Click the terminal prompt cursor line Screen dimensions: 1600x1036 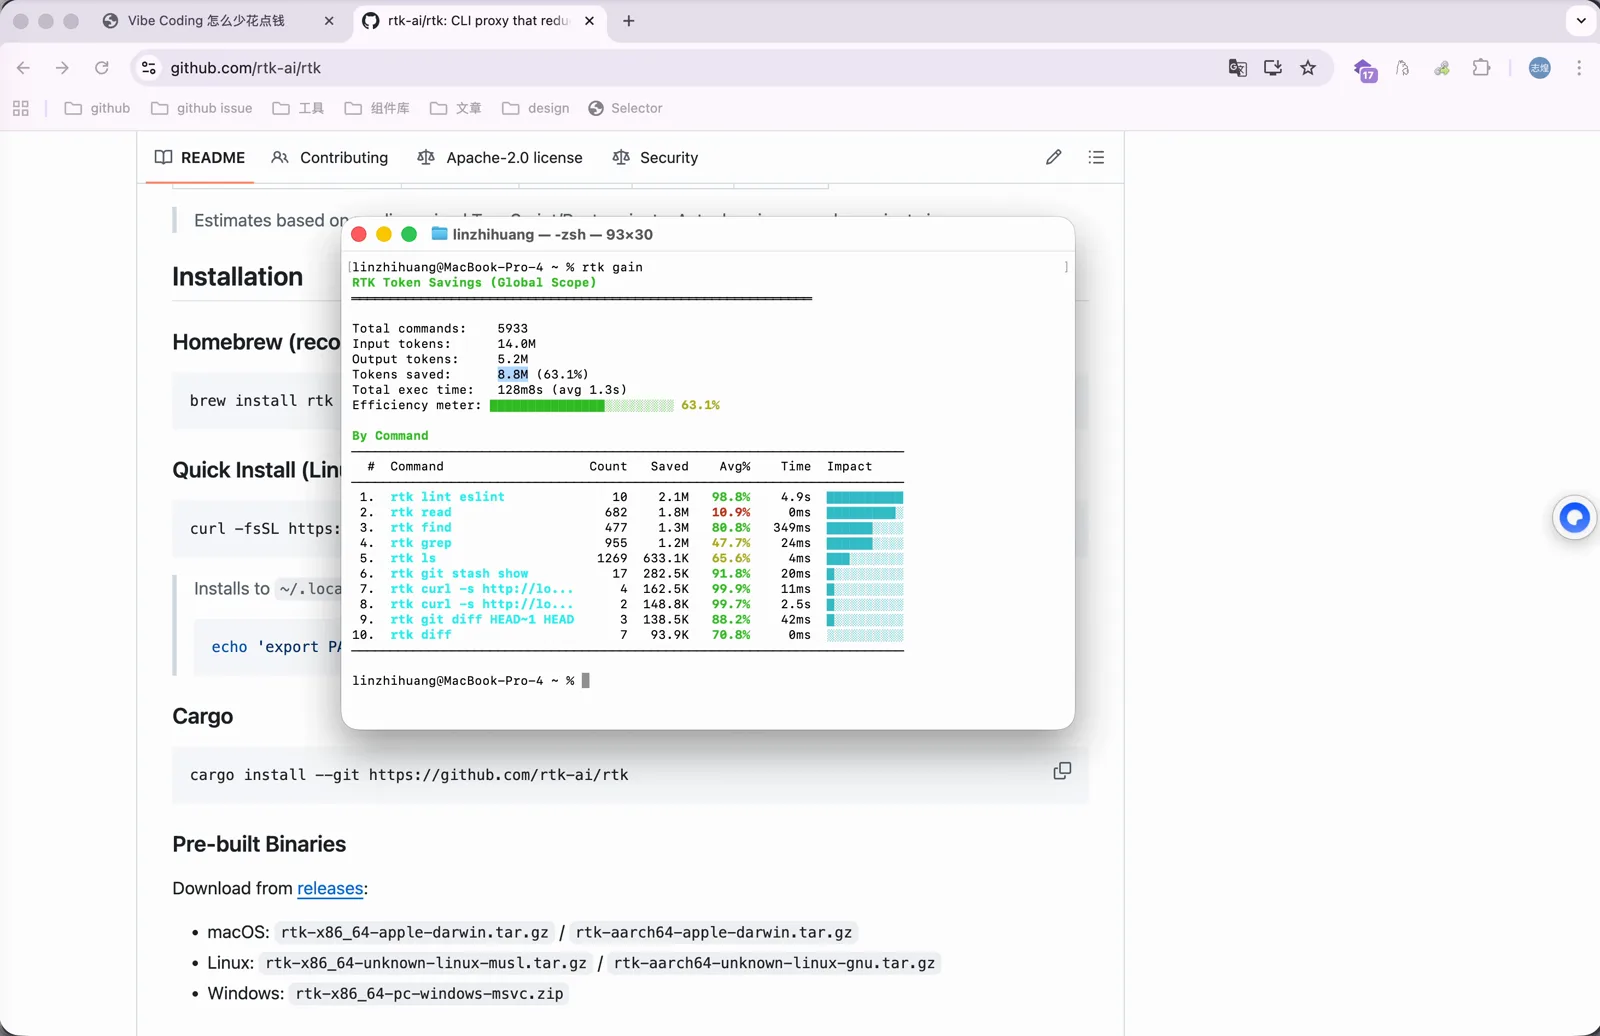click(471, 681)
